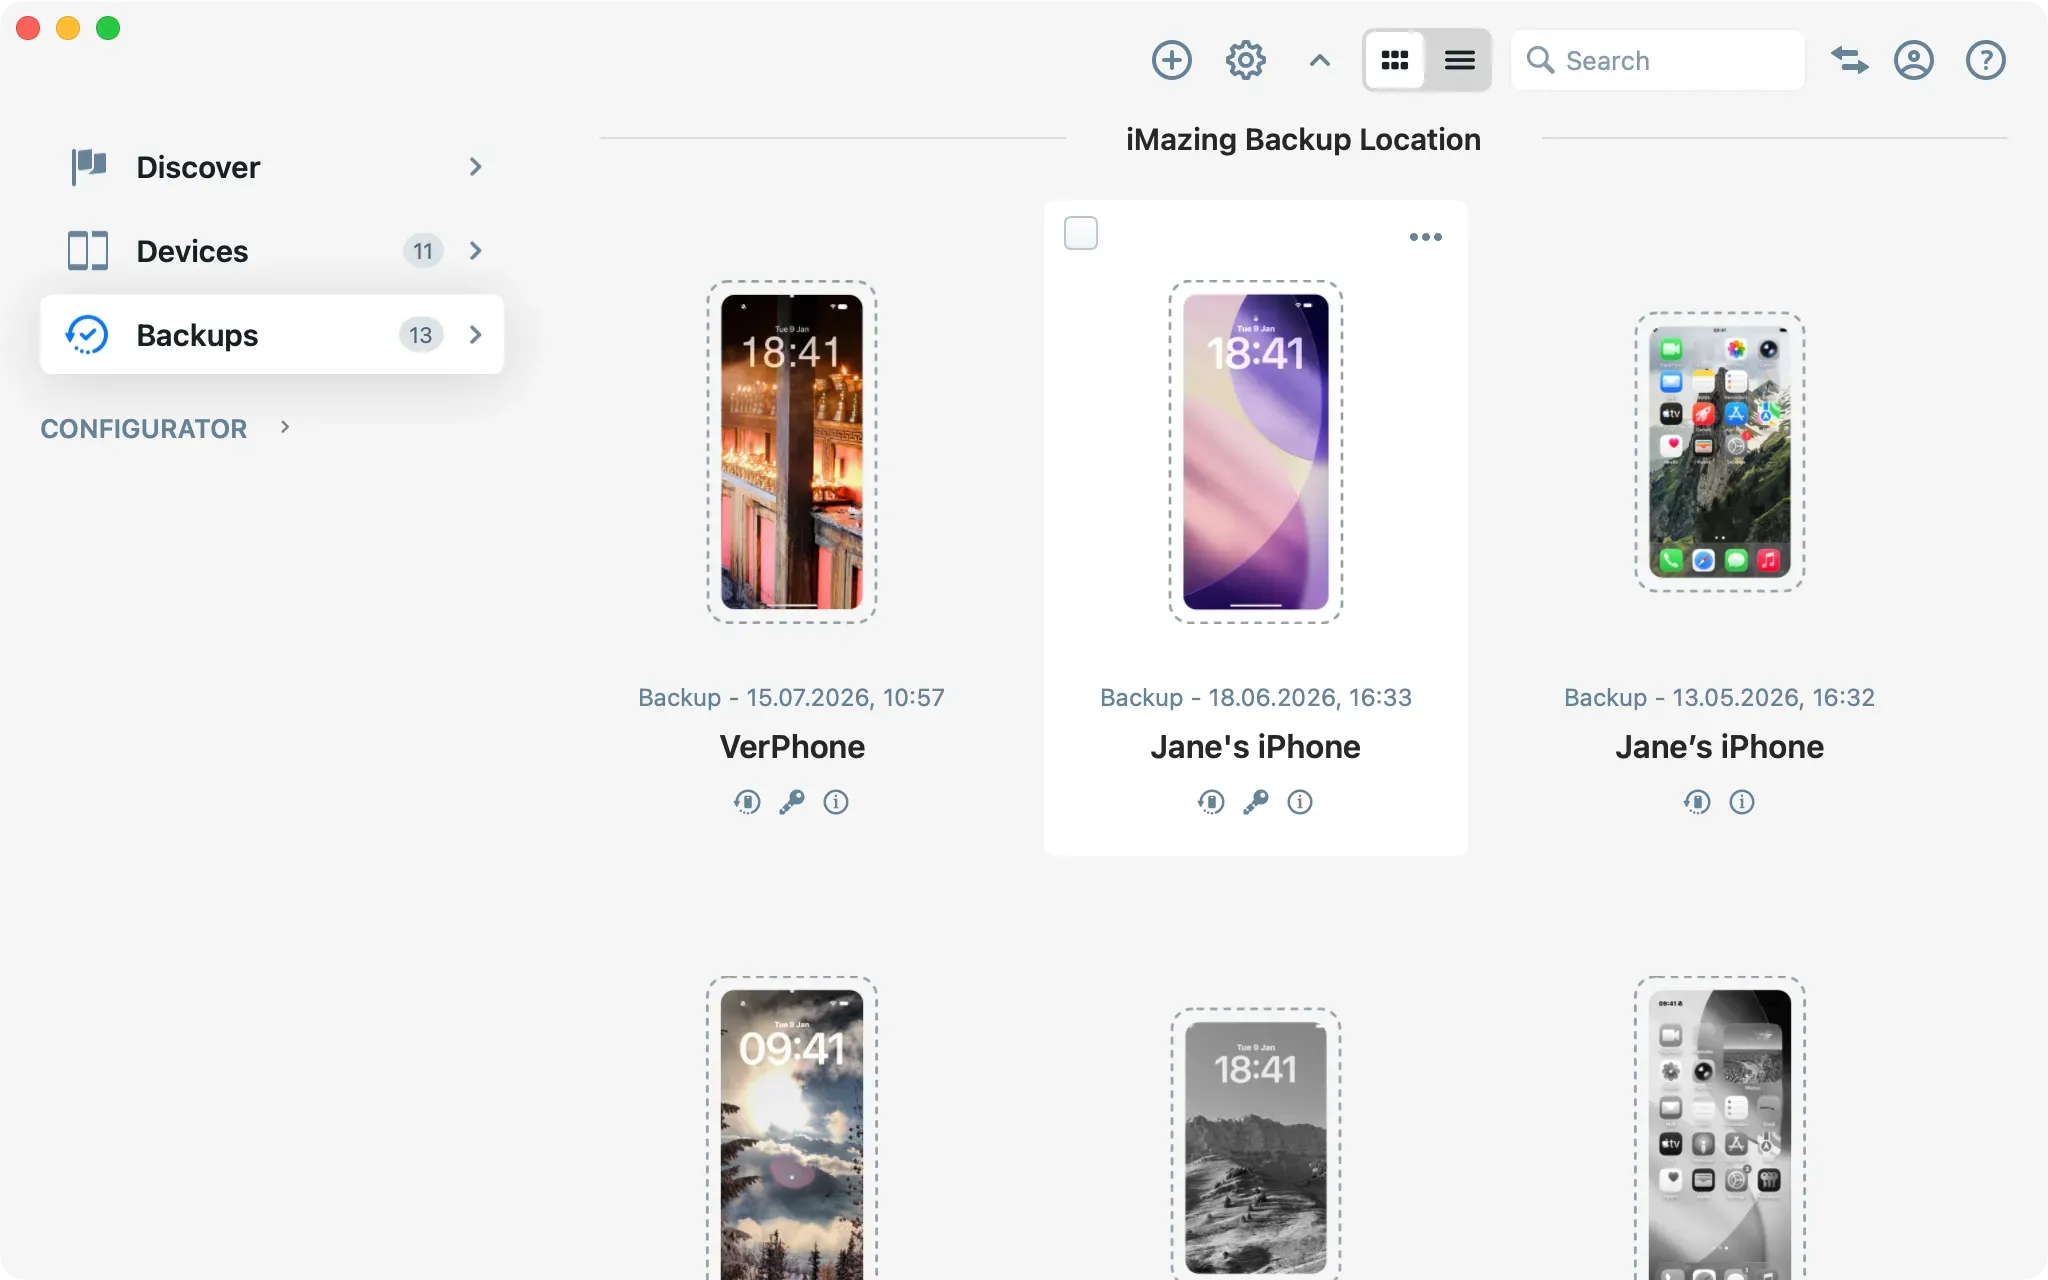2048x1280 pixels.
Task: Click the CONFIGURATOR label
Action: click(x=143, y=429)
